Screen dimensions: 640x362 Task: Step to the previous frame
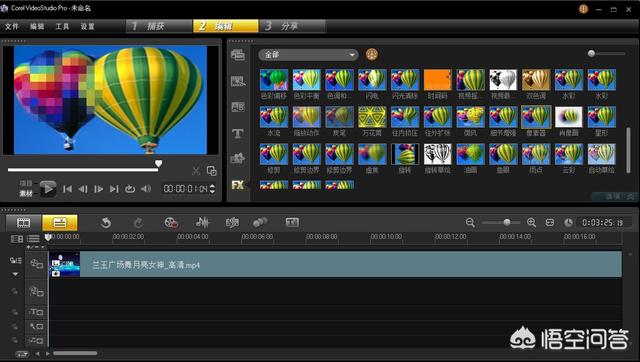point(83,189)
